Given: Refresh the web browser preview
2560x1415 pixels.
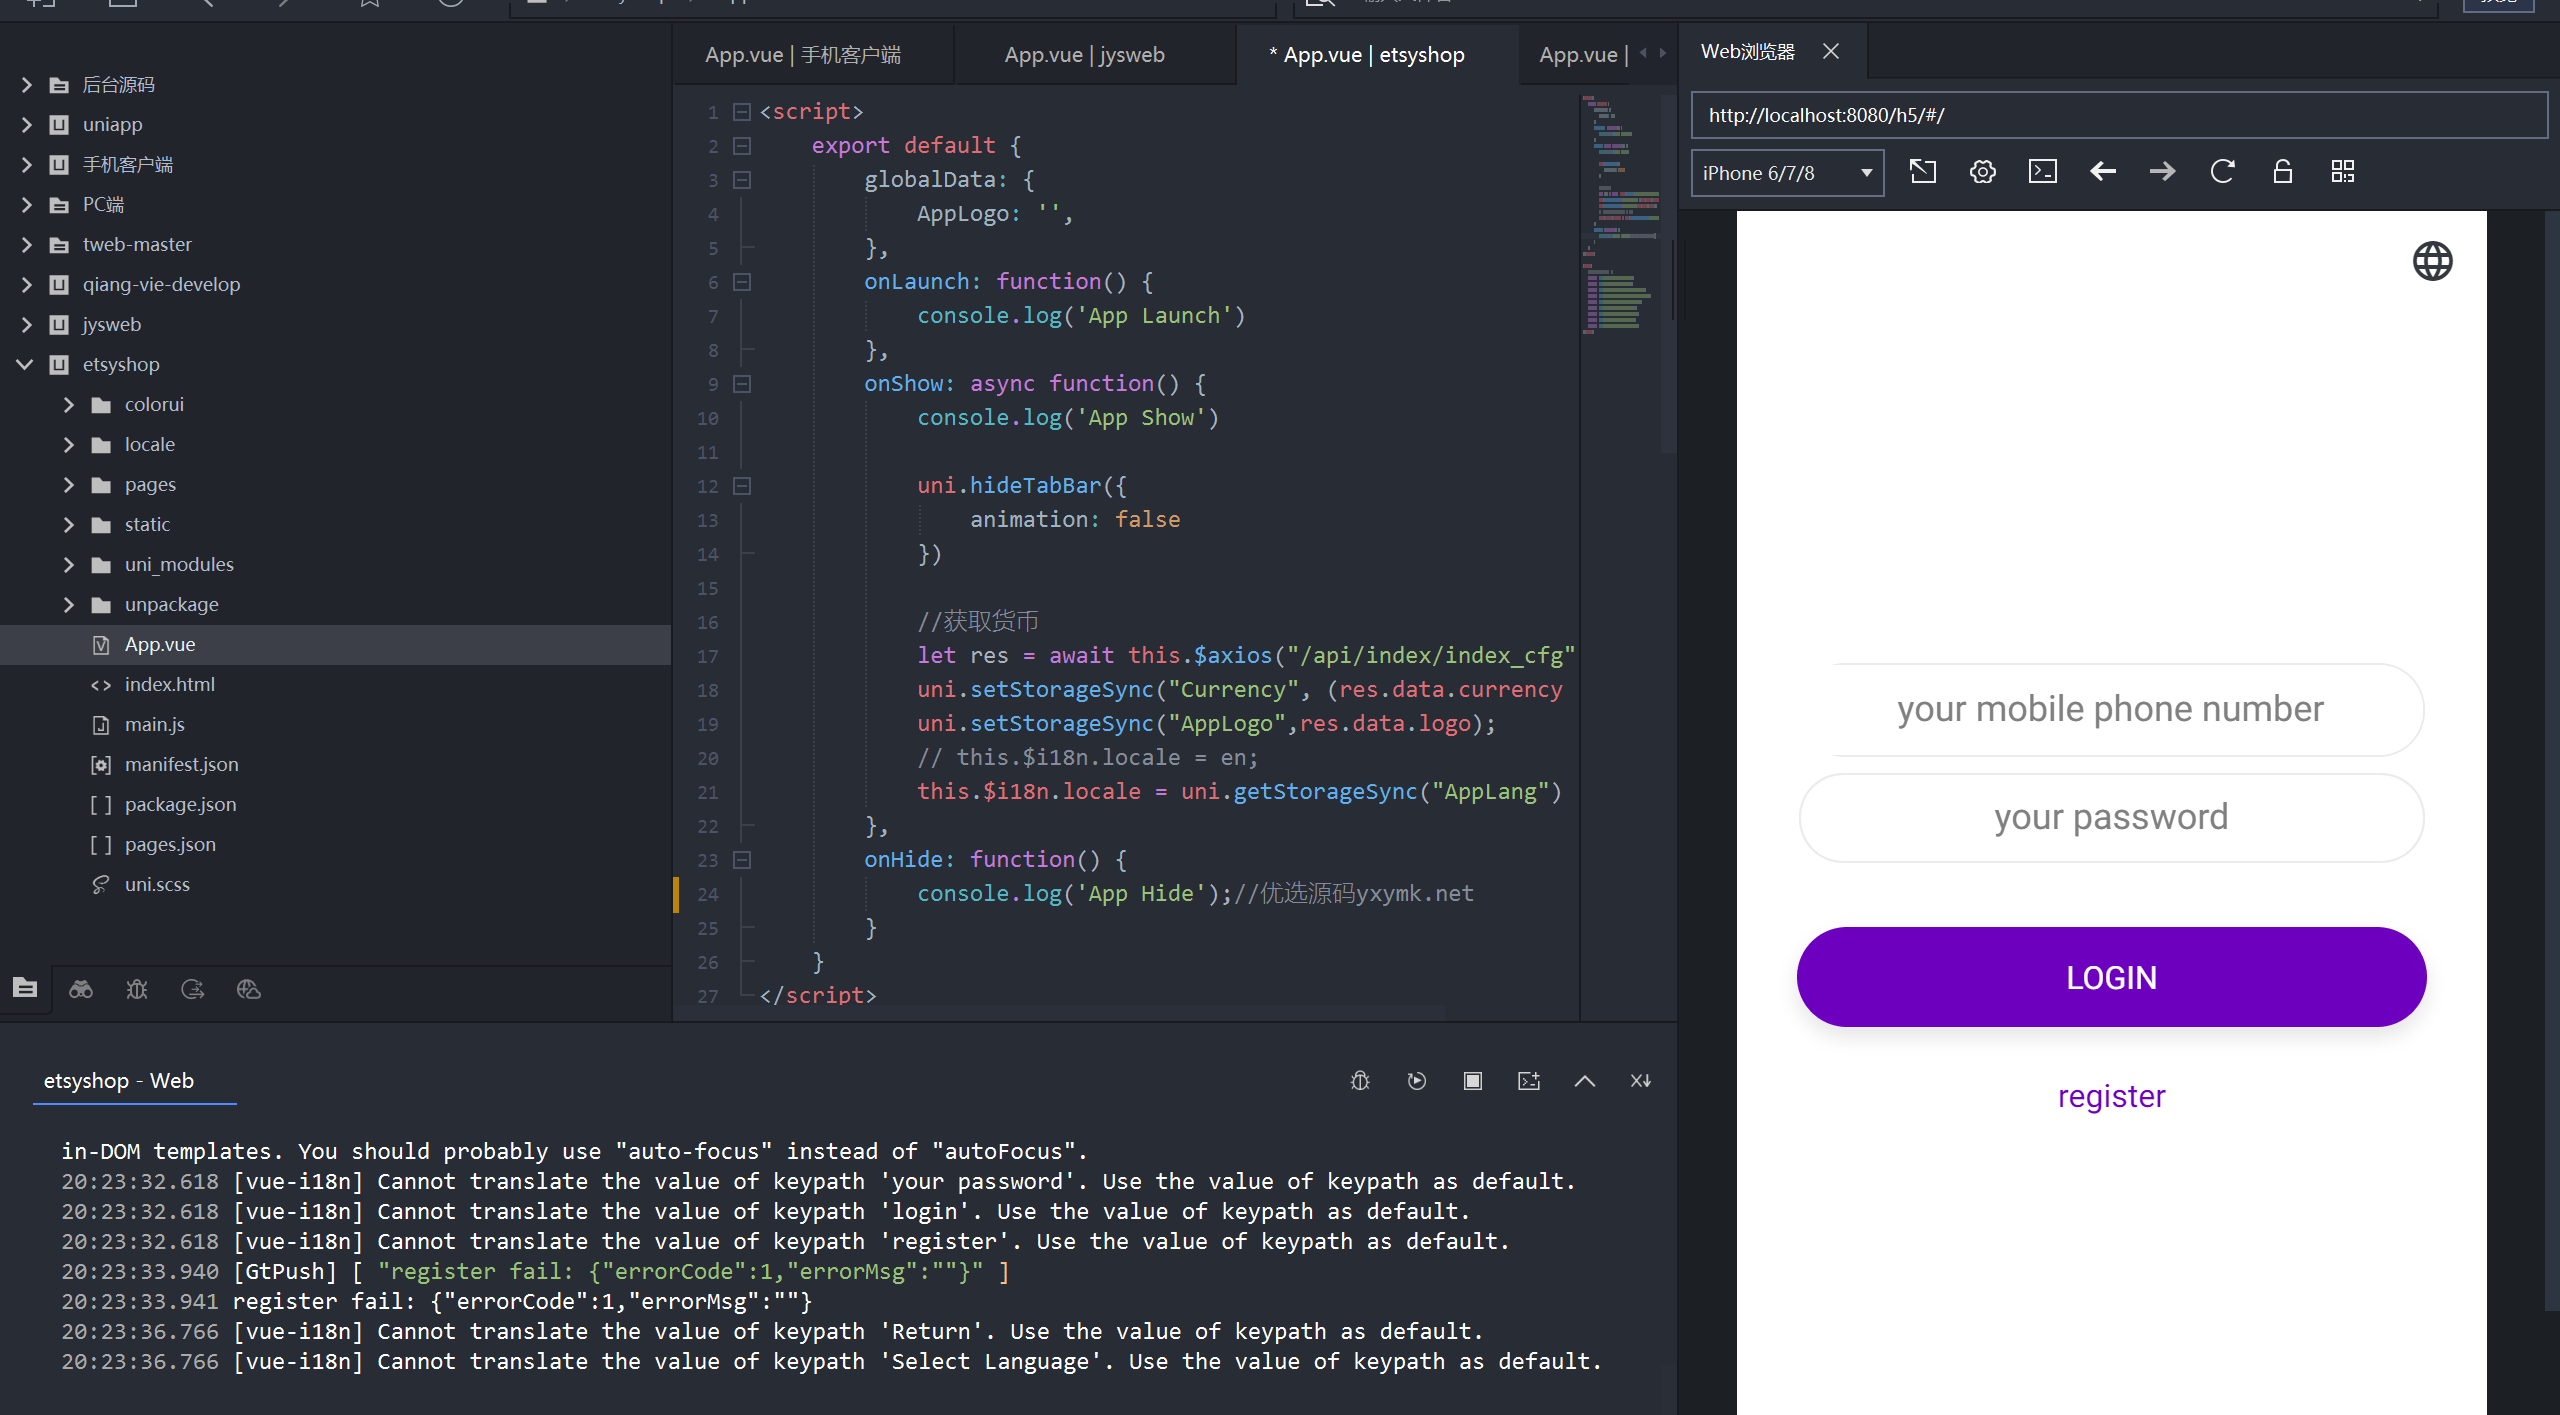Looking at the screenshot, I should [x=2222, y=172].
